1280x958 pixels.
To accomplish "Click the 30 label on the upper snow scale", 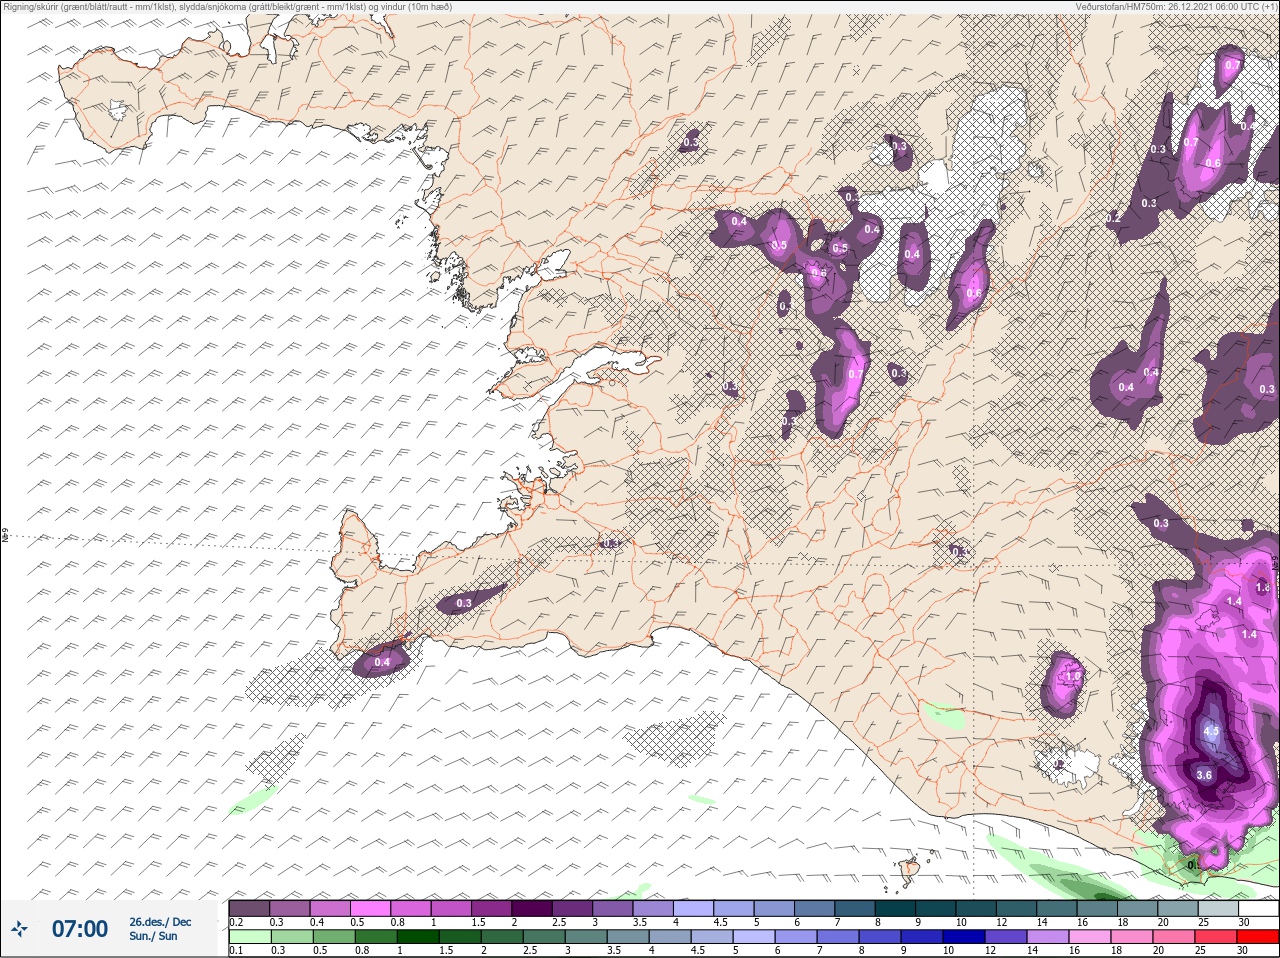I will tap(1244, 922).
